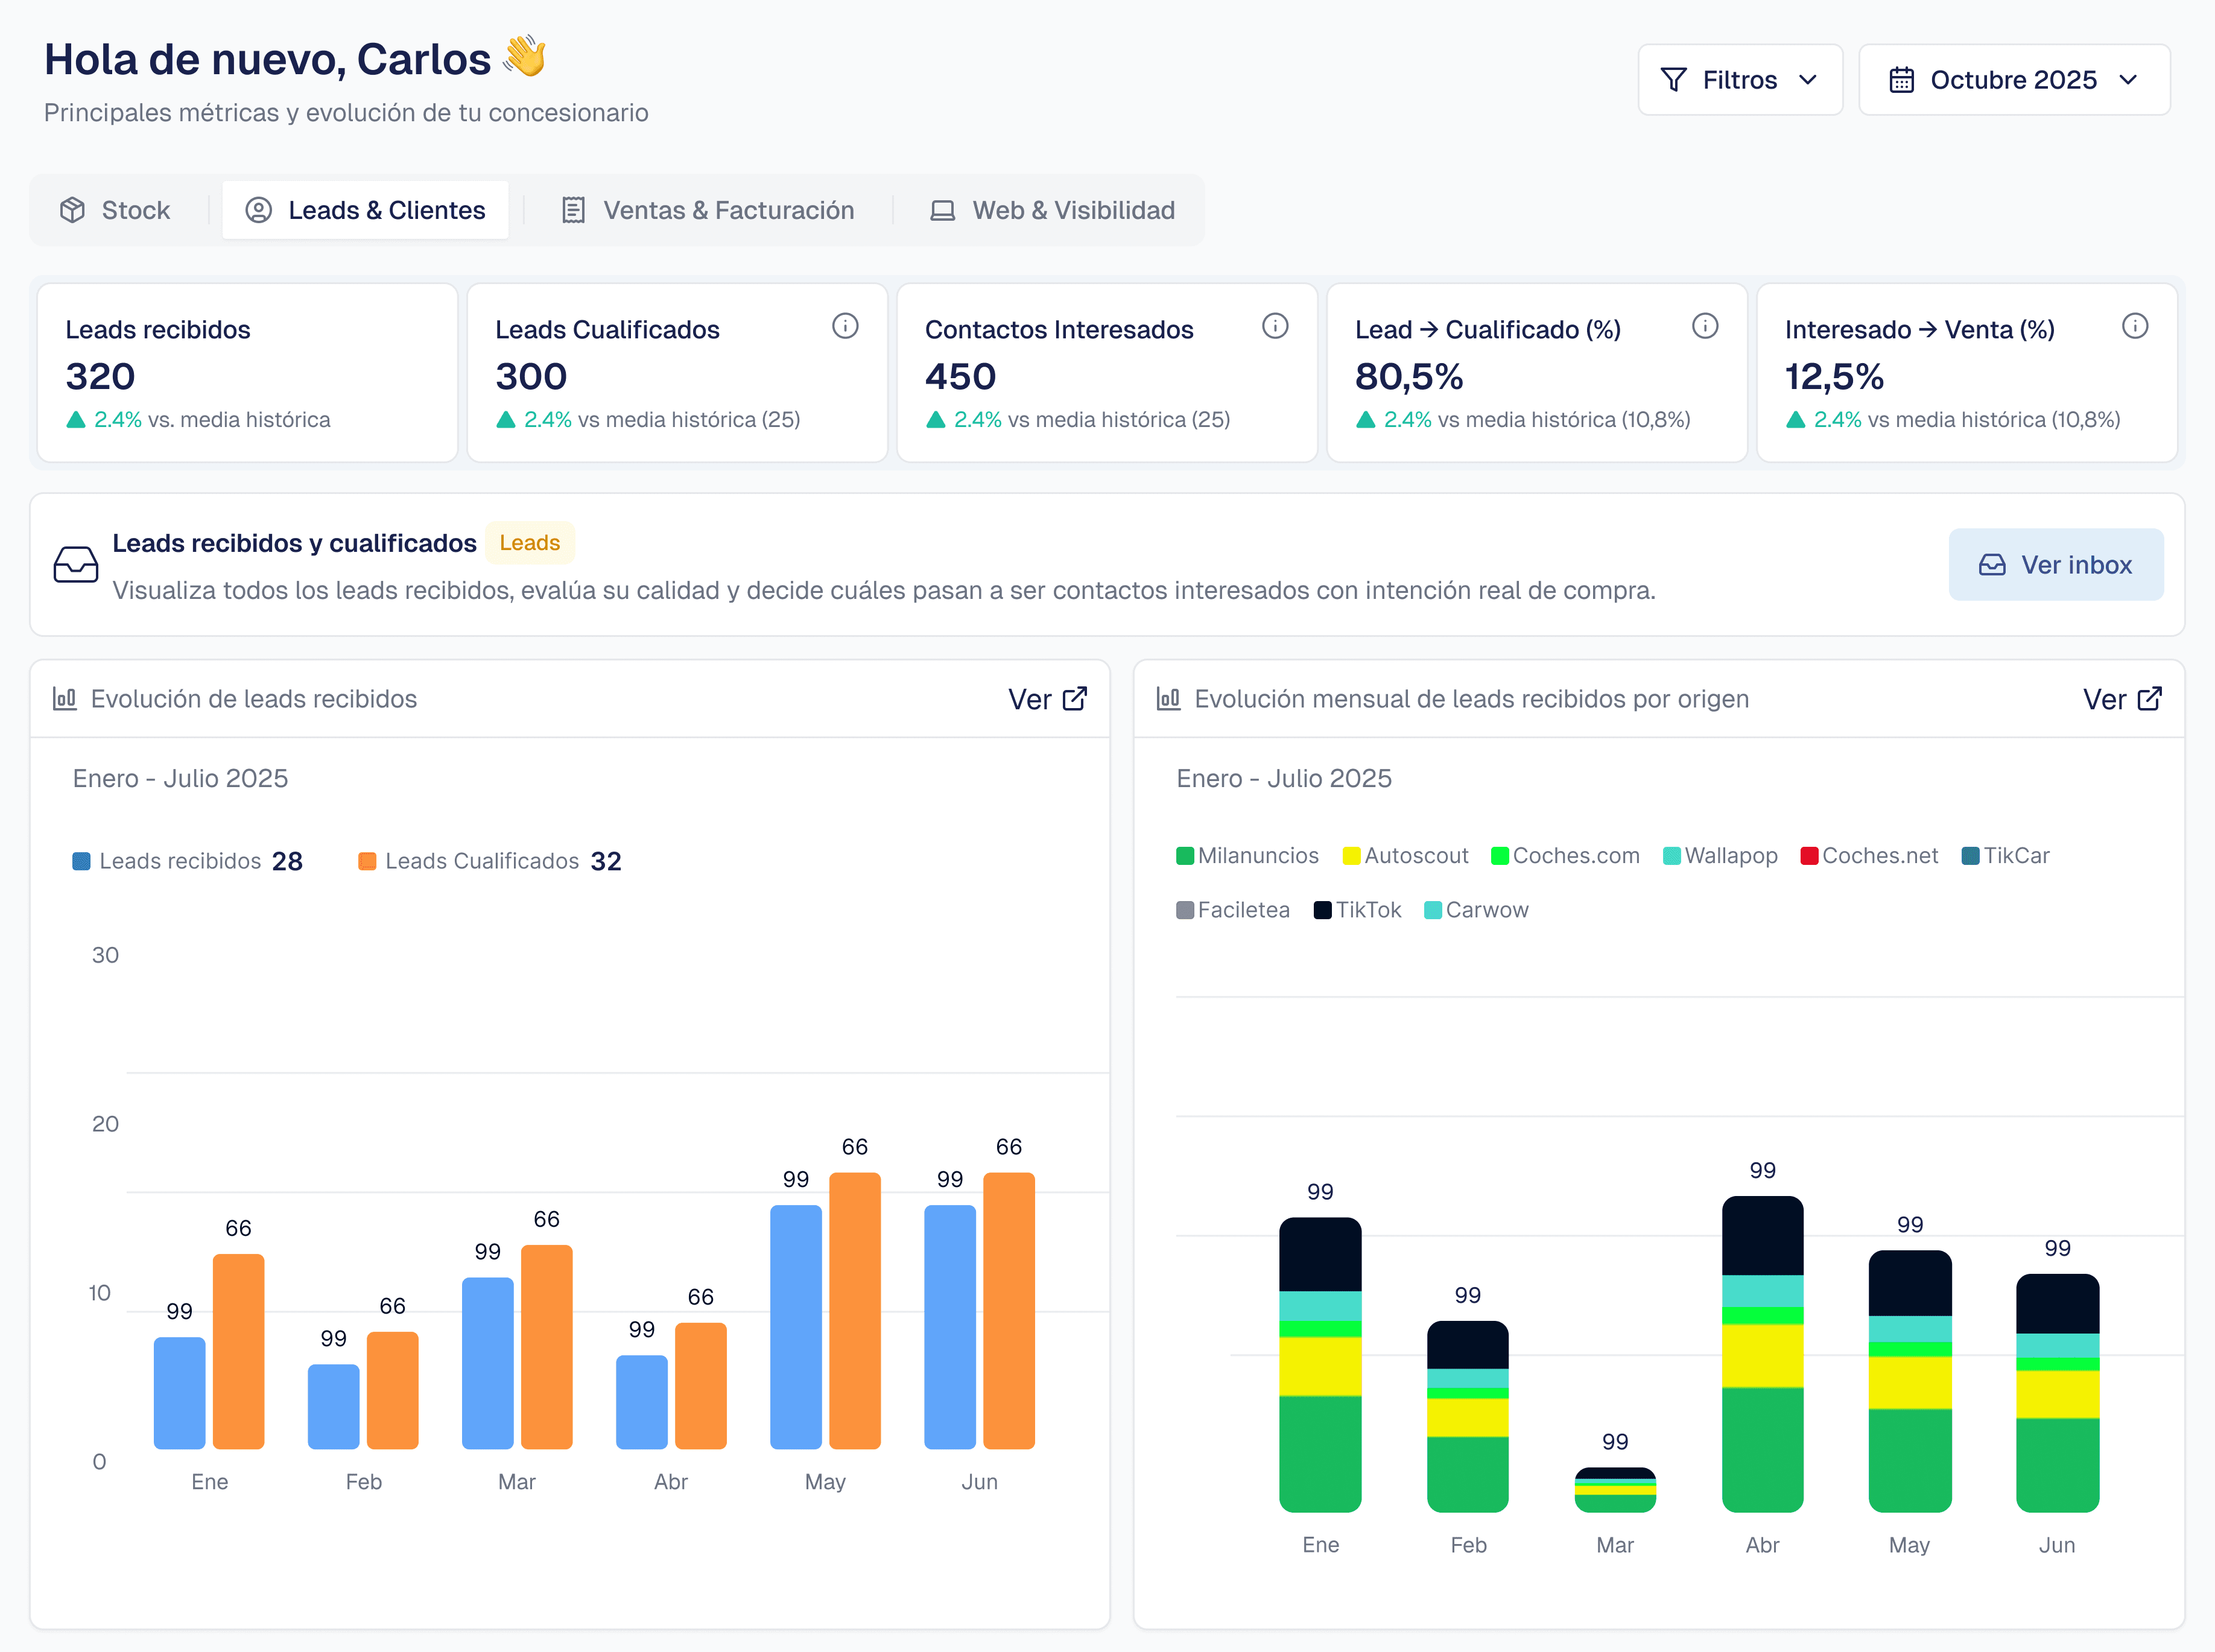
Task: Click the Ver link on Evolución de leads recibidos
Action: (1030, 699)
